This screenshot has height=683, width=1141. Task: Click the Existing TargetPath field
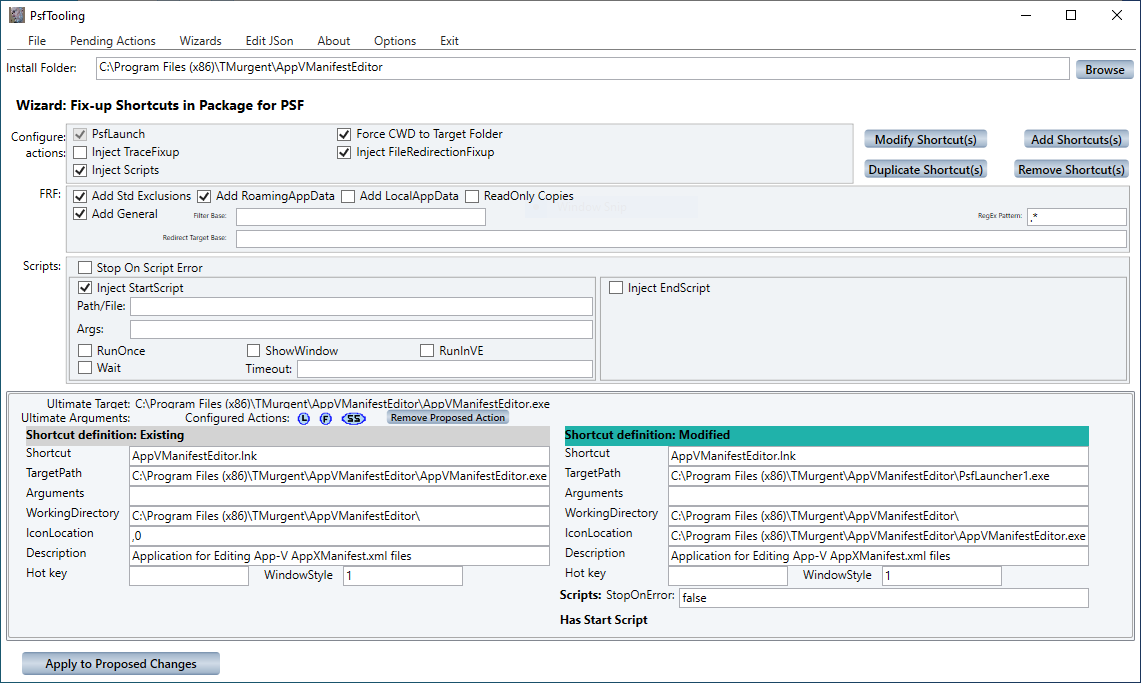[340, 476]
